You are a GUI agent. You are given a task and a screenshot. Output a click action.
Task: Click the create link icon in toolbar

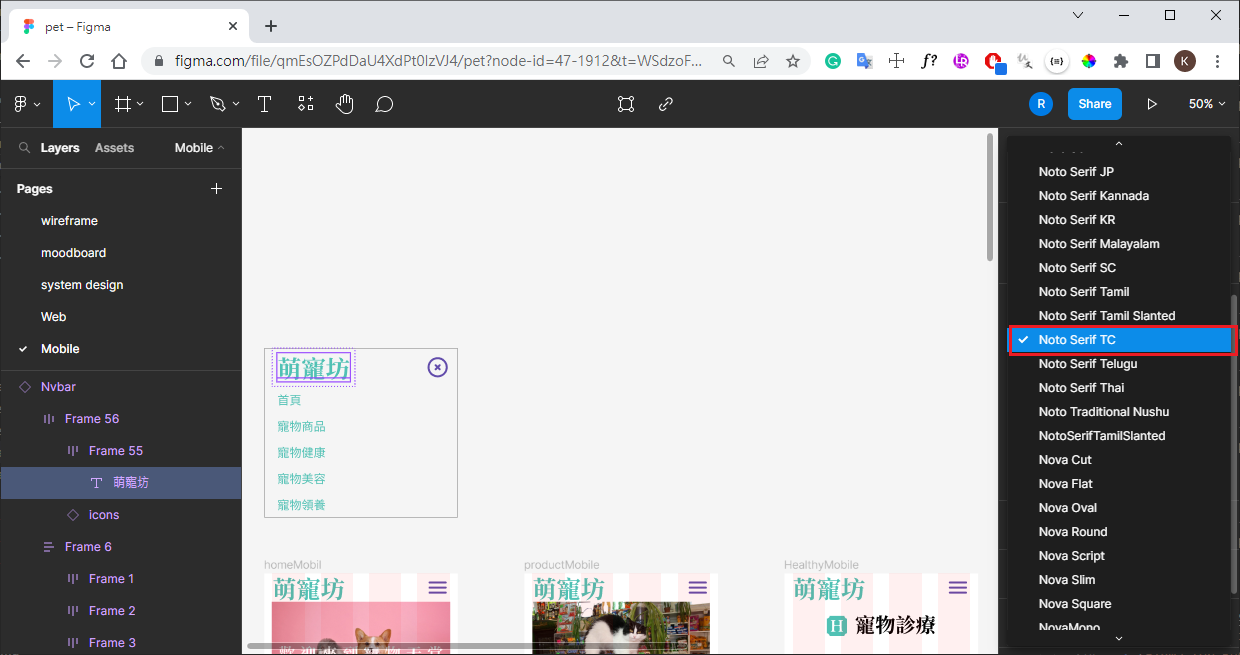pos(666,104)
